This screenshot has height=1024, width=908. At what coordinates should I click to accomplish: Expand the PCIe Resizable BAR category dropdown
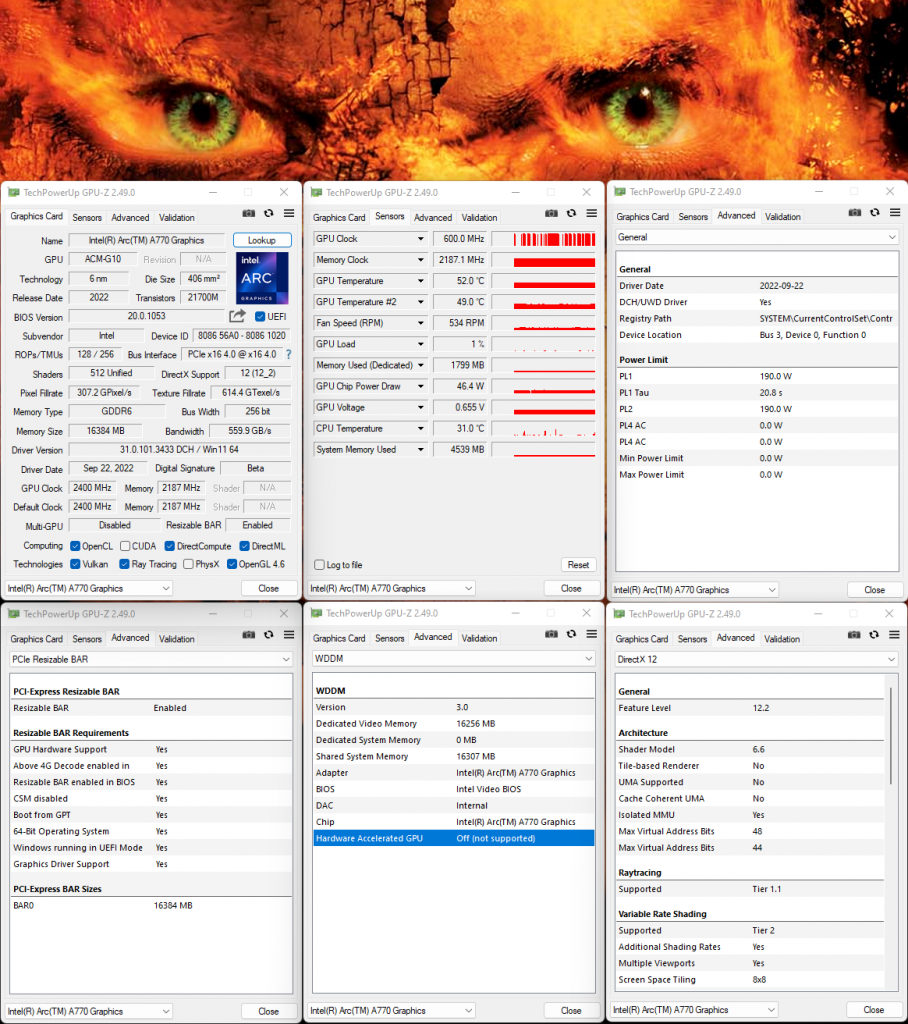point(151,660)
